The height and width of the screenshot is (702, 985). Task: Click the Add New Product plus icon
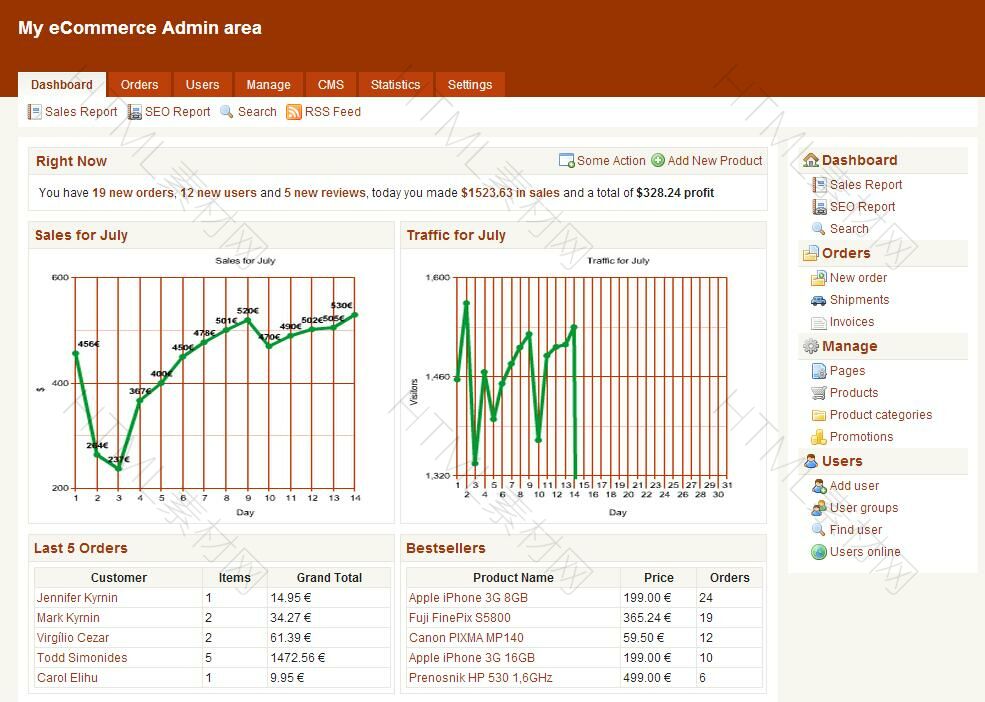pos(658,160)
